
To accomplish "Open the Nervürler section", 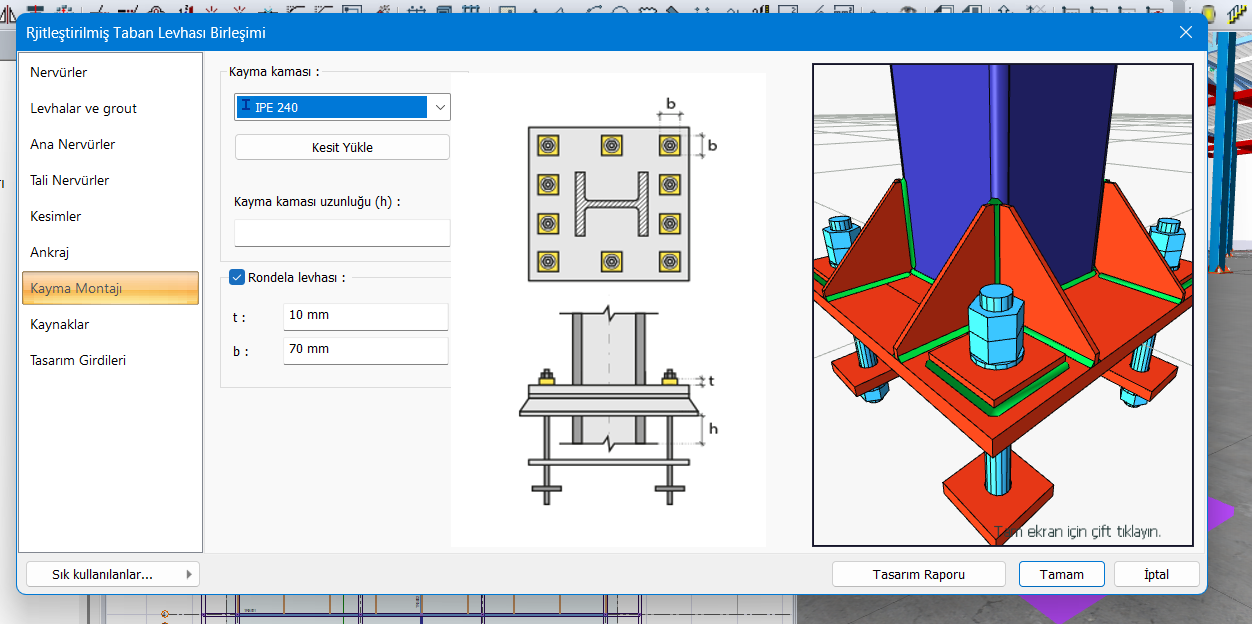I will (x=59, y=73).
